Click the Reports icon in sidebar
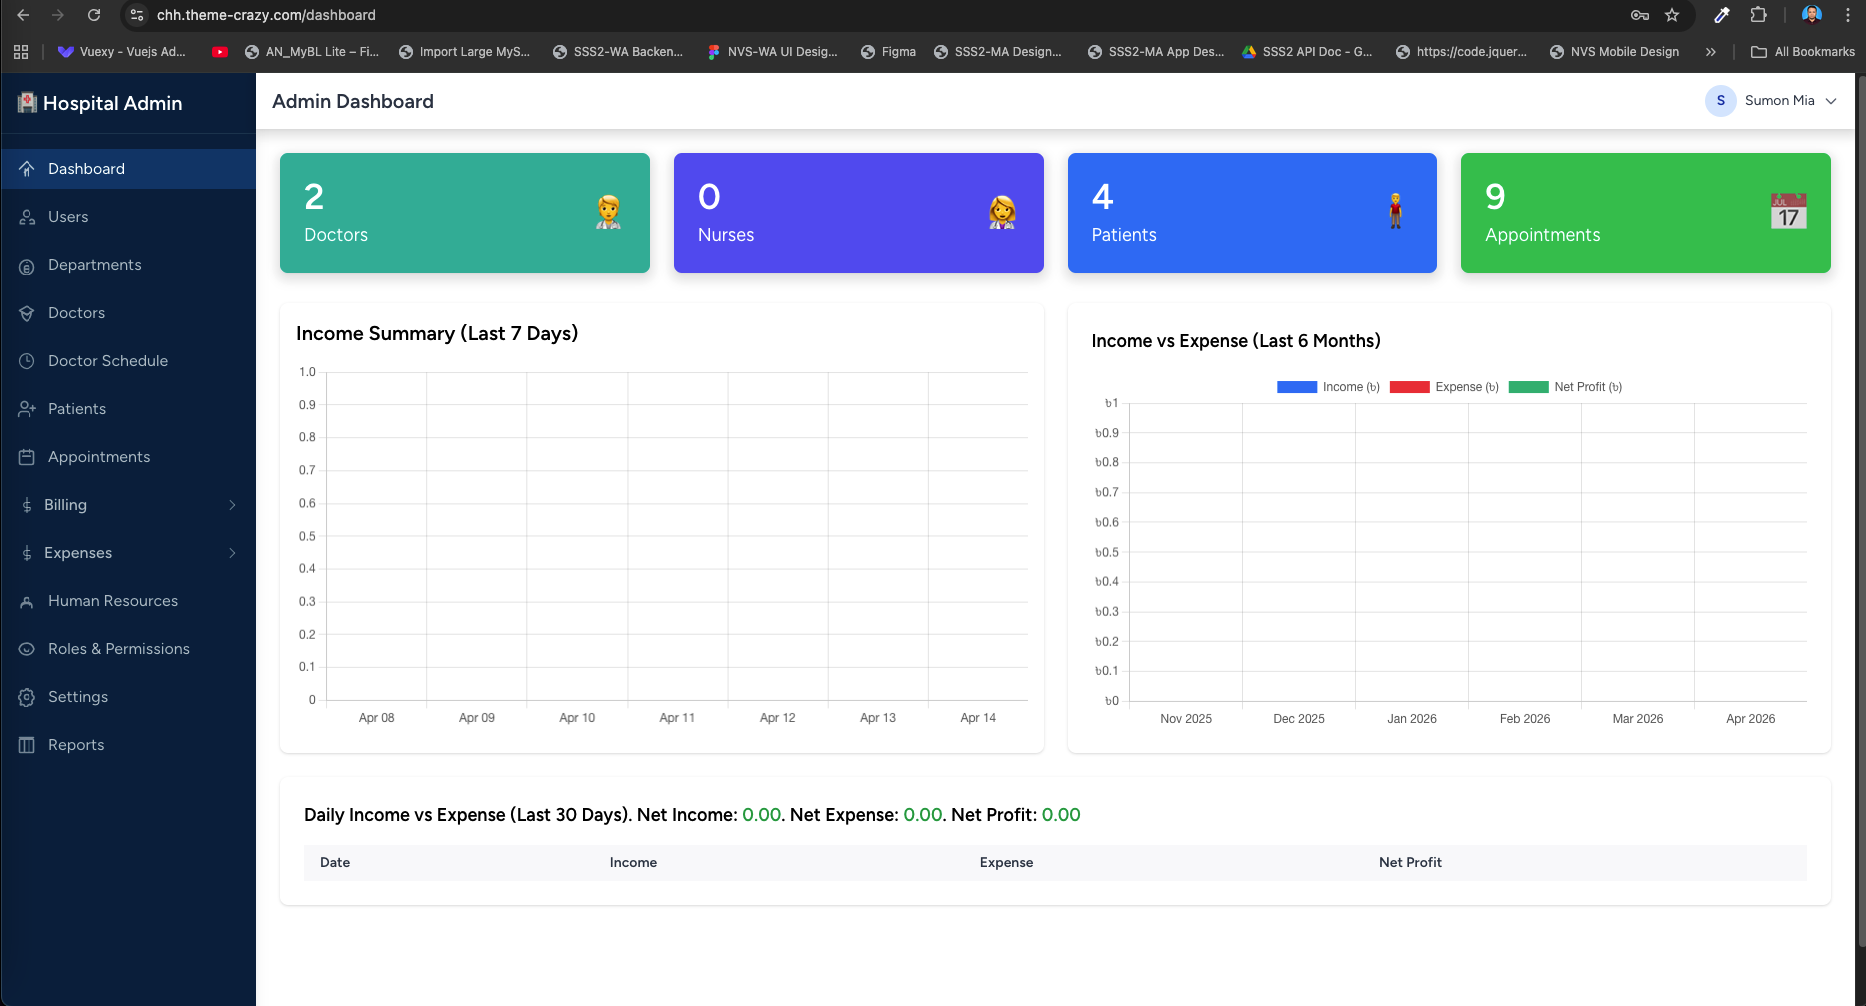Image resolution: width=1866 pixels, height=1006 pixels. click(27, 745)
